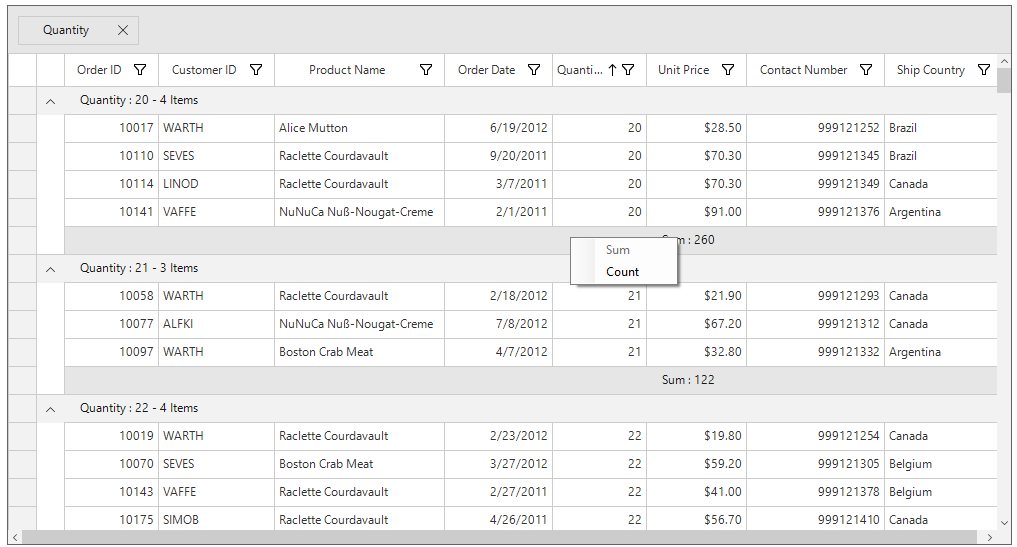This screenshot has width=1017, height=547.
Task: Select the SIMOB customer cell
Action: pyautogui.click(x=217, y=520)
